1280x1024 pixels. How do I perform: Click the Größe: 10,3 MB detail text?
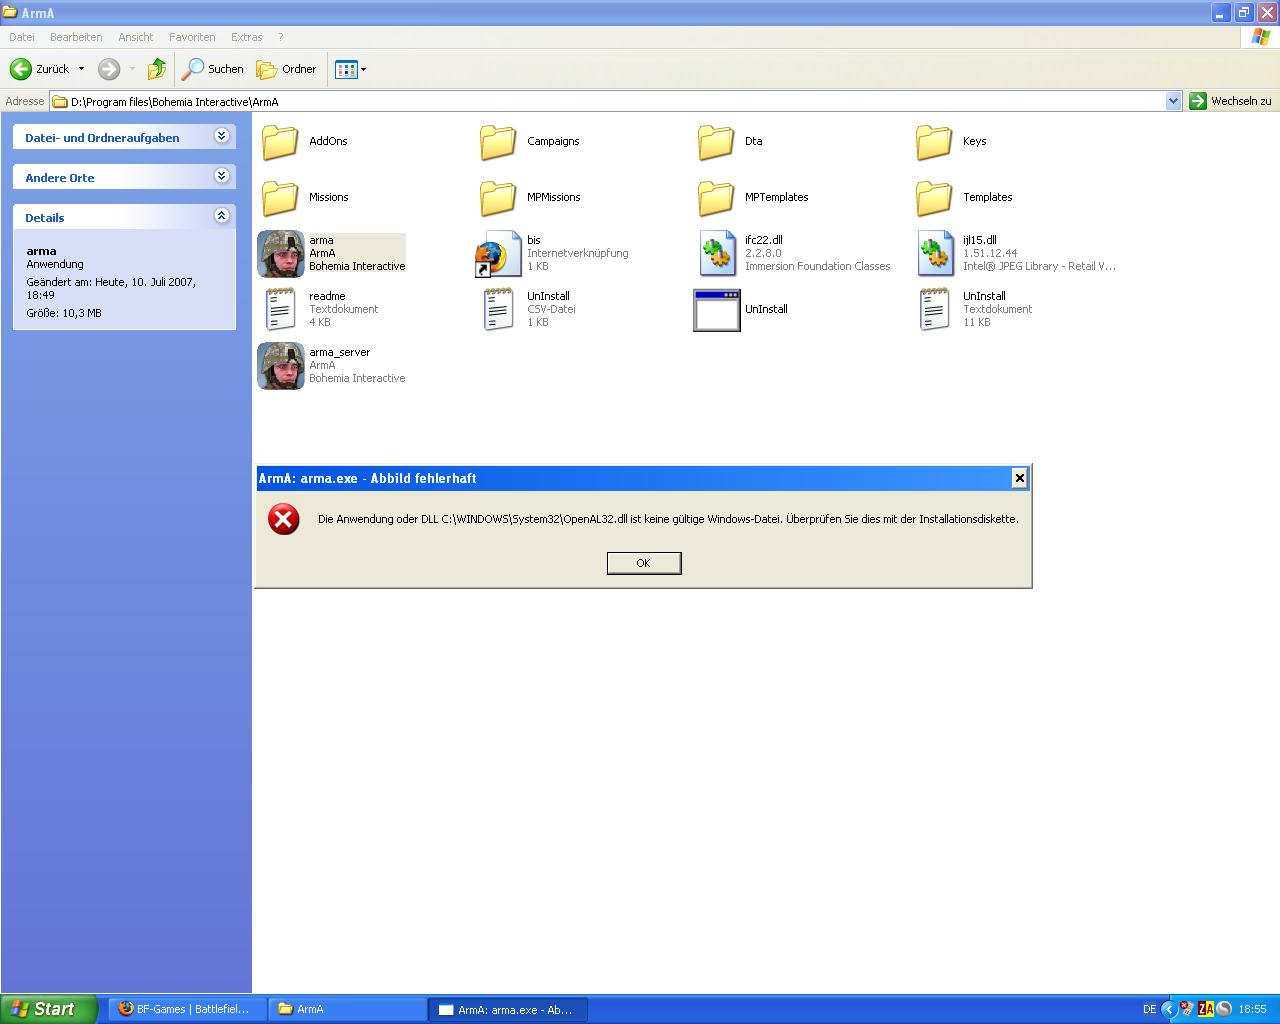(x=64, y=313)
